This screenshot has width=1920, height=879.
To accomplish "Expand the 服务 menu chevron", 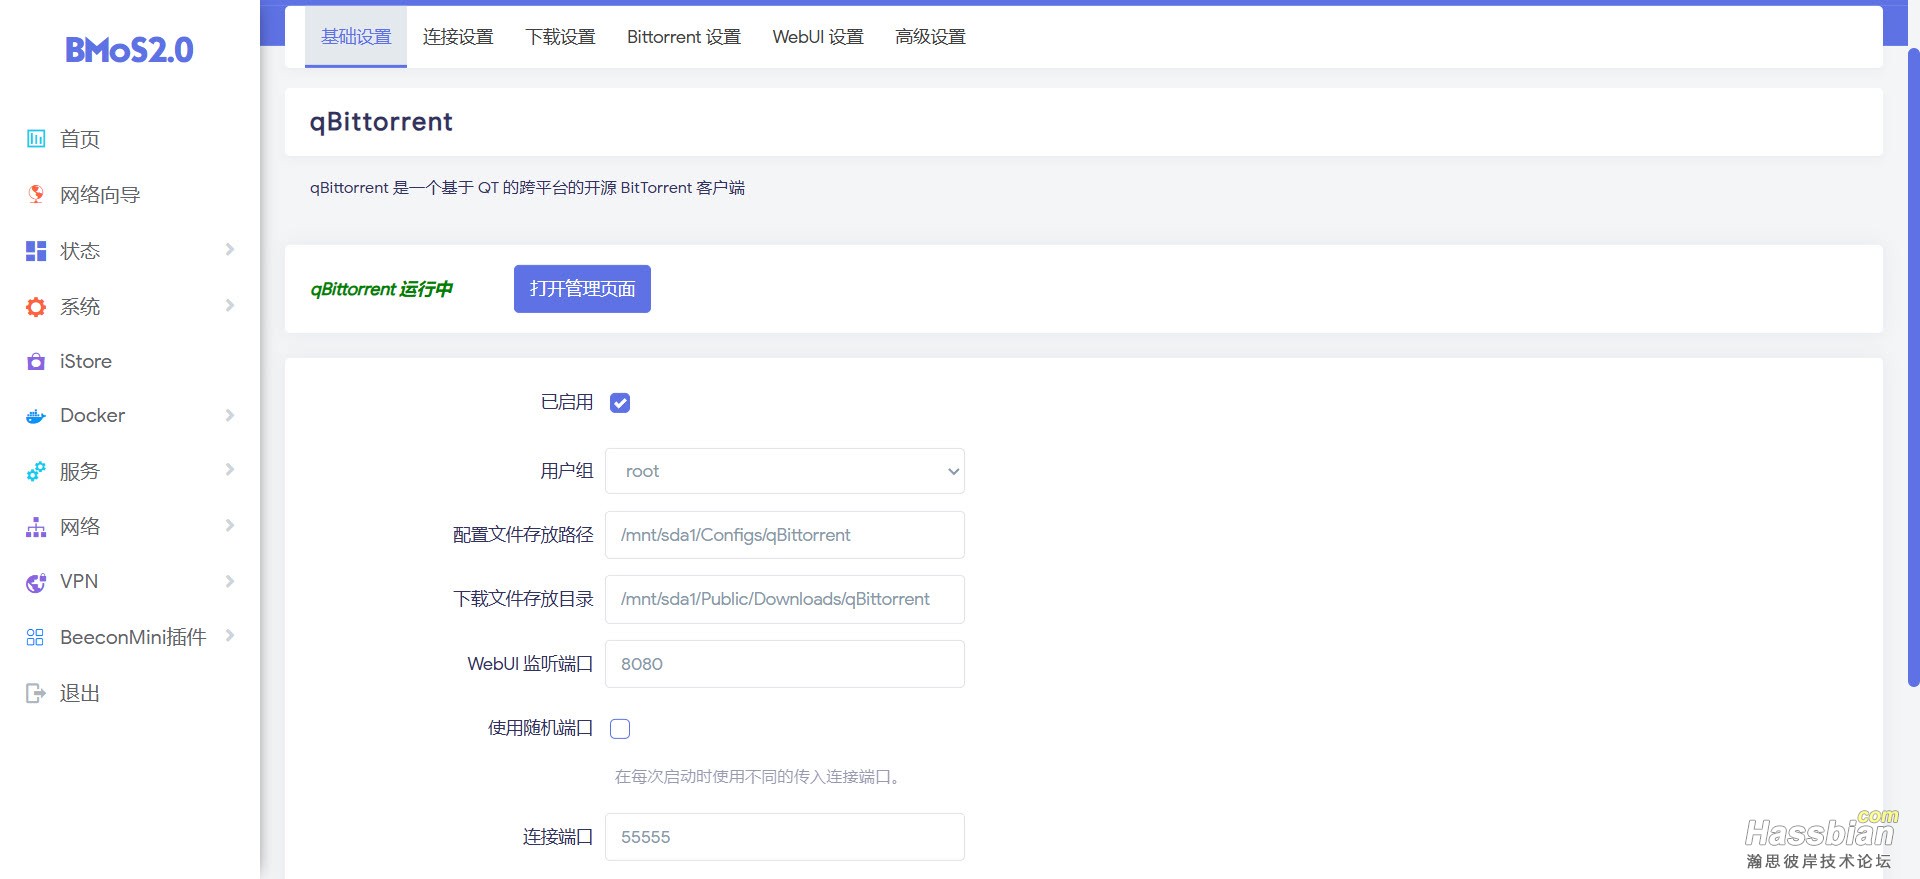I will (x=229, y=469).
